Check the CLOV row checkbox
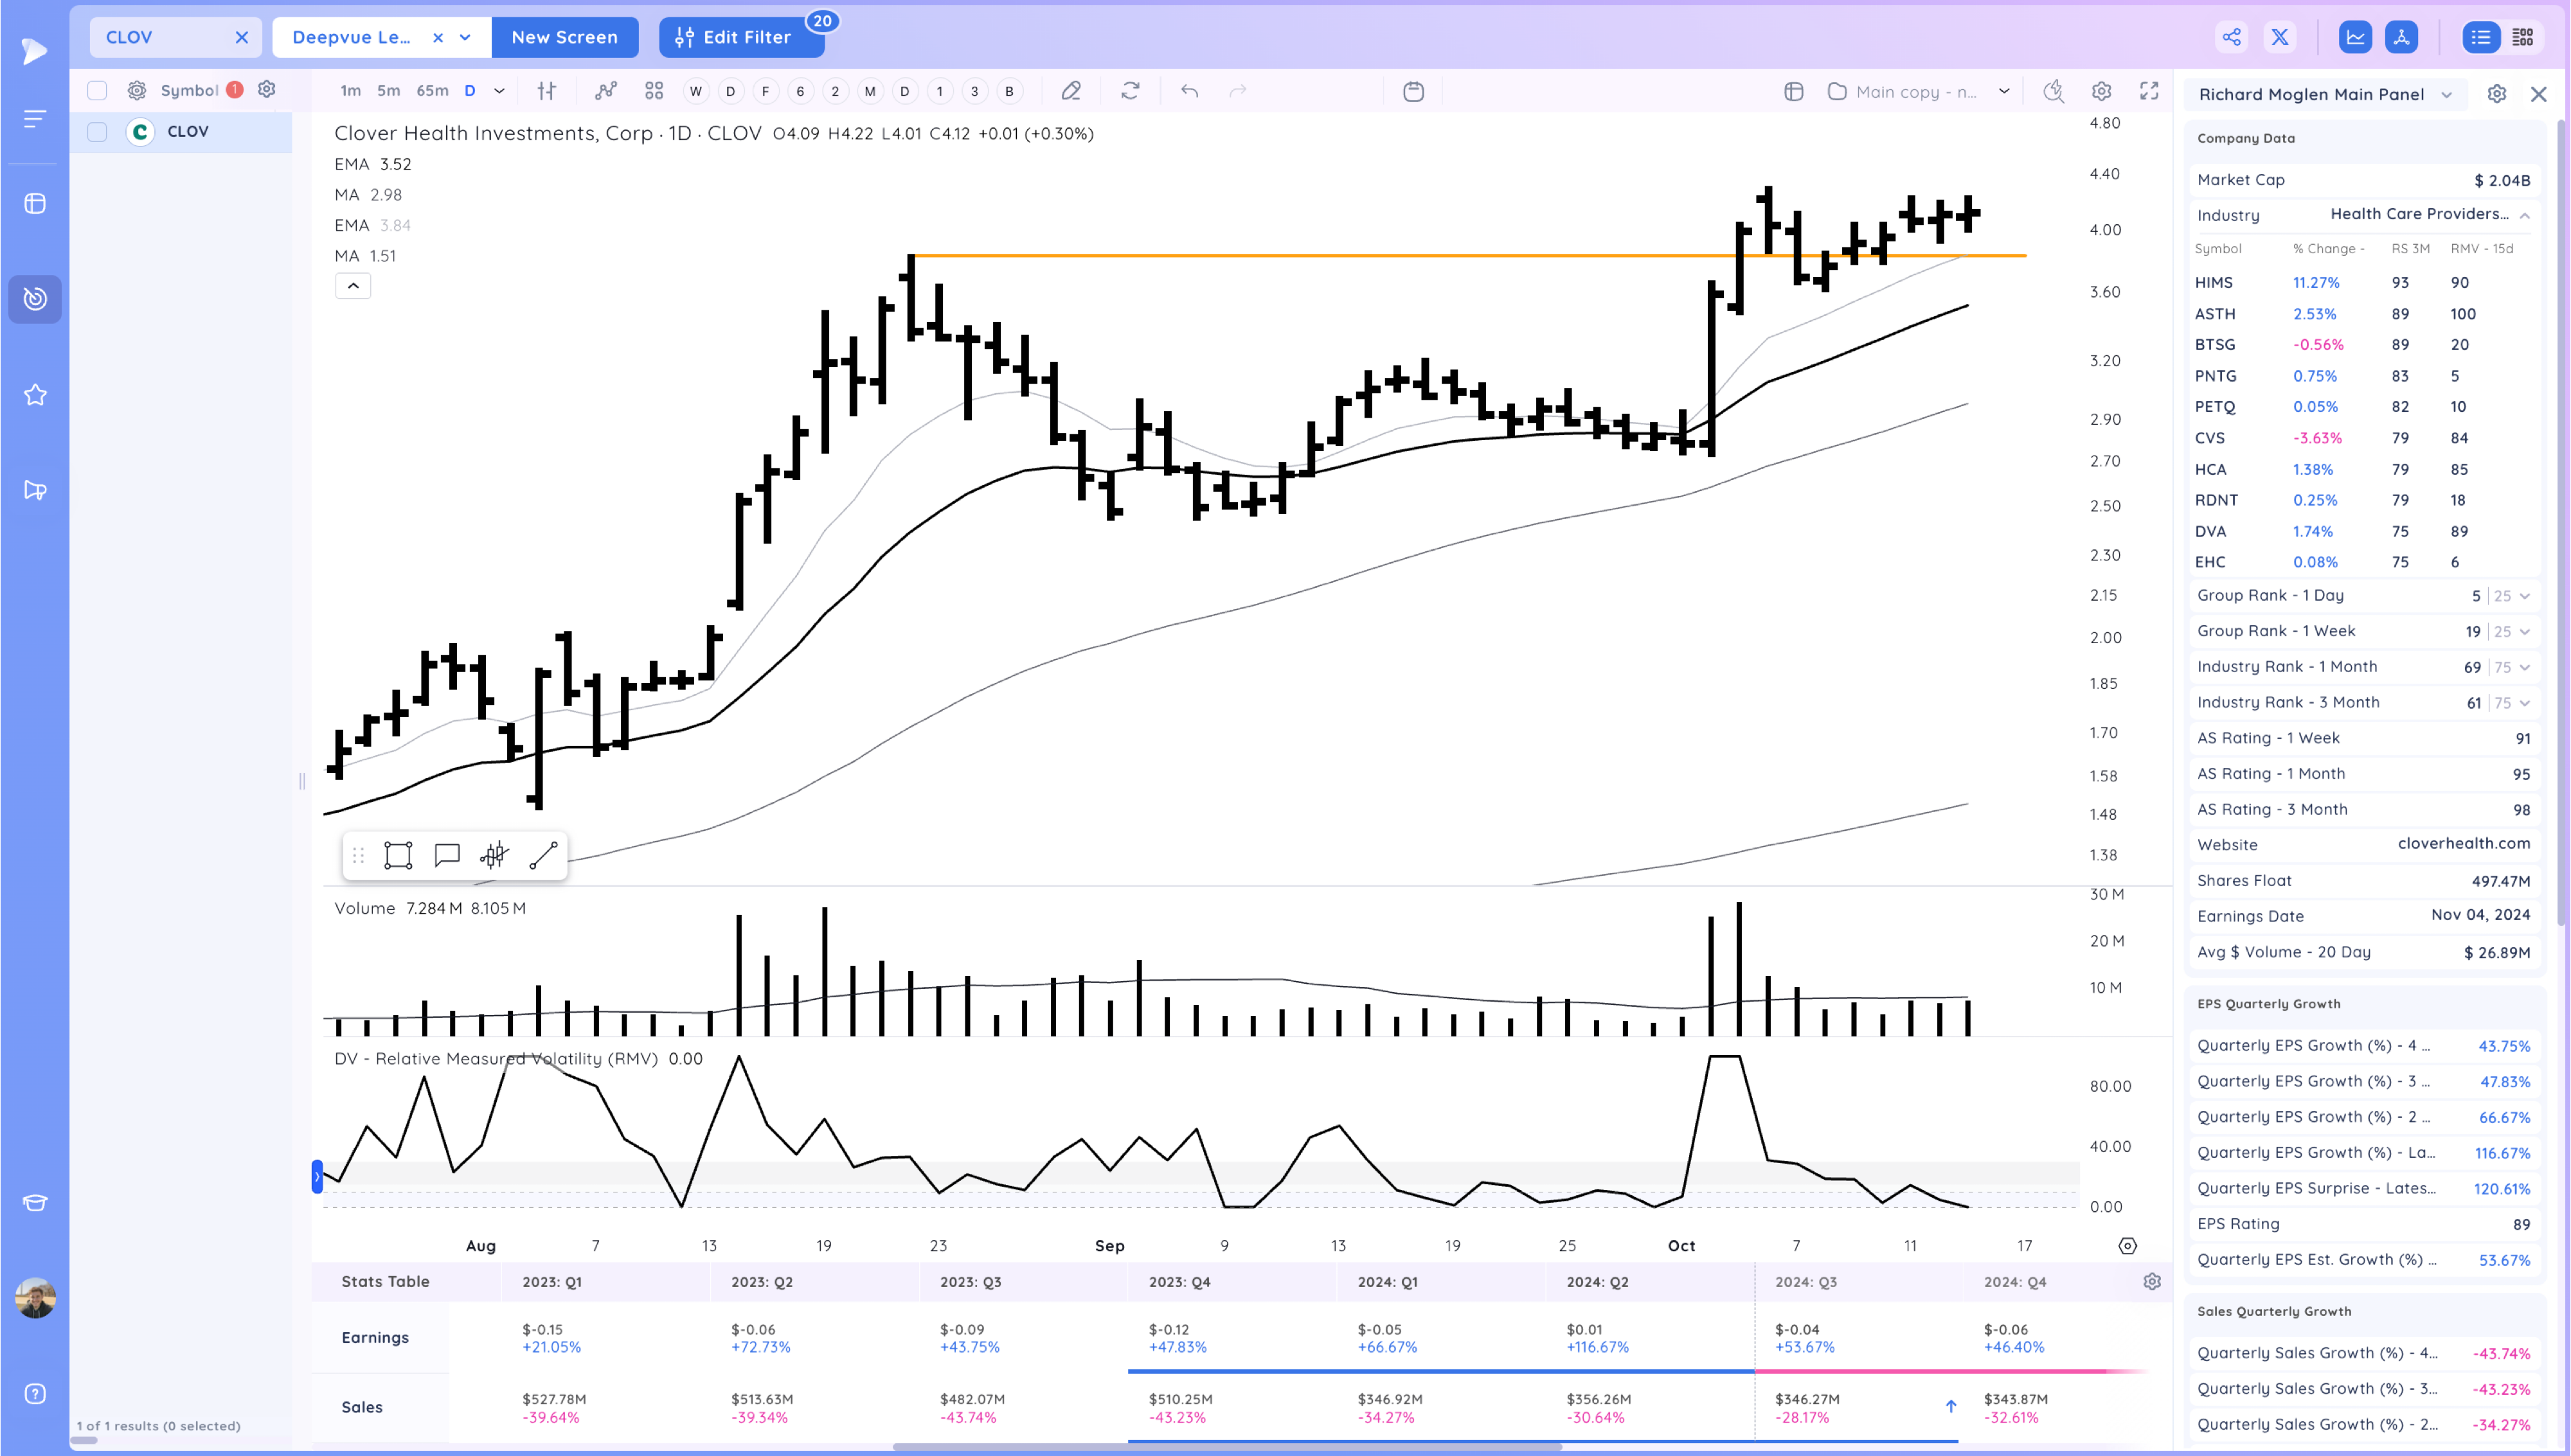Viewport: 2571px width, 1456px height. tap(97, 131)
